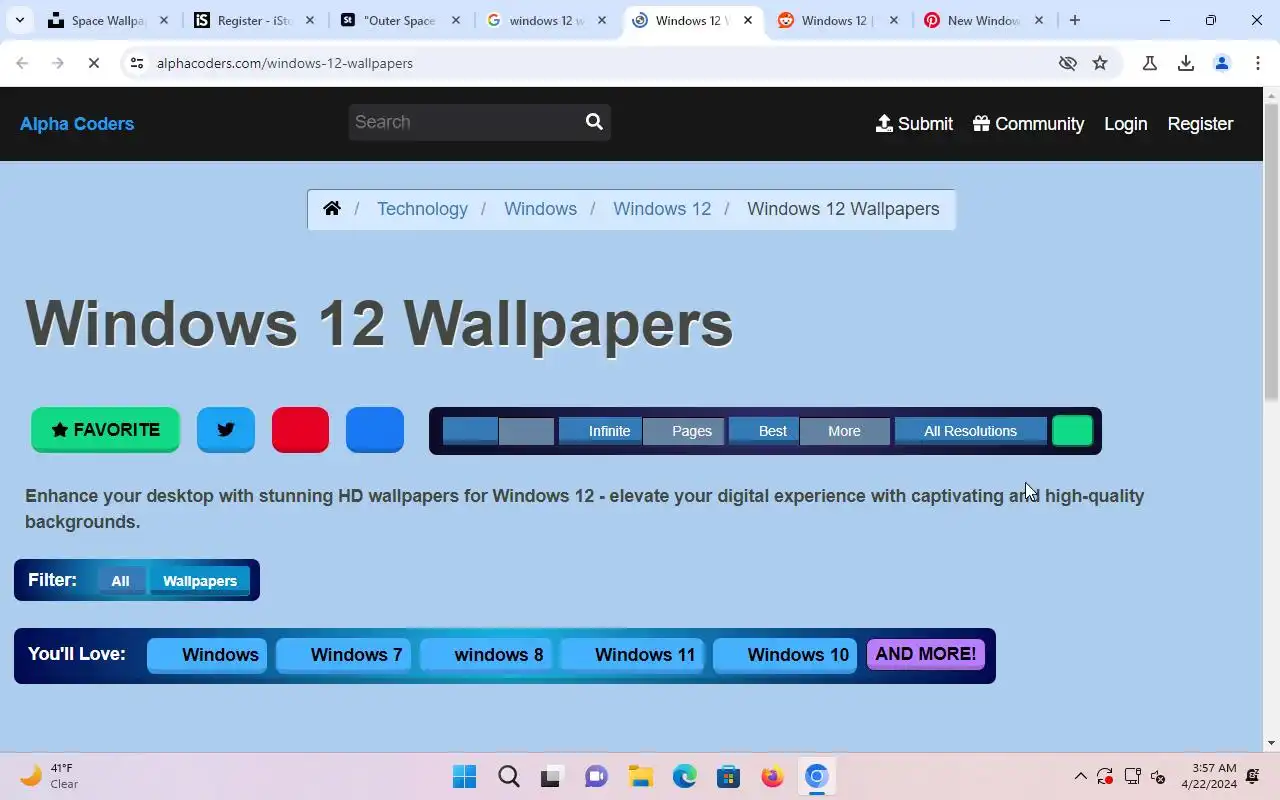Switch to Infinite scrolling mode
Screen dimensions: 1280x800
pyautogui.click(x=600, y=431)
